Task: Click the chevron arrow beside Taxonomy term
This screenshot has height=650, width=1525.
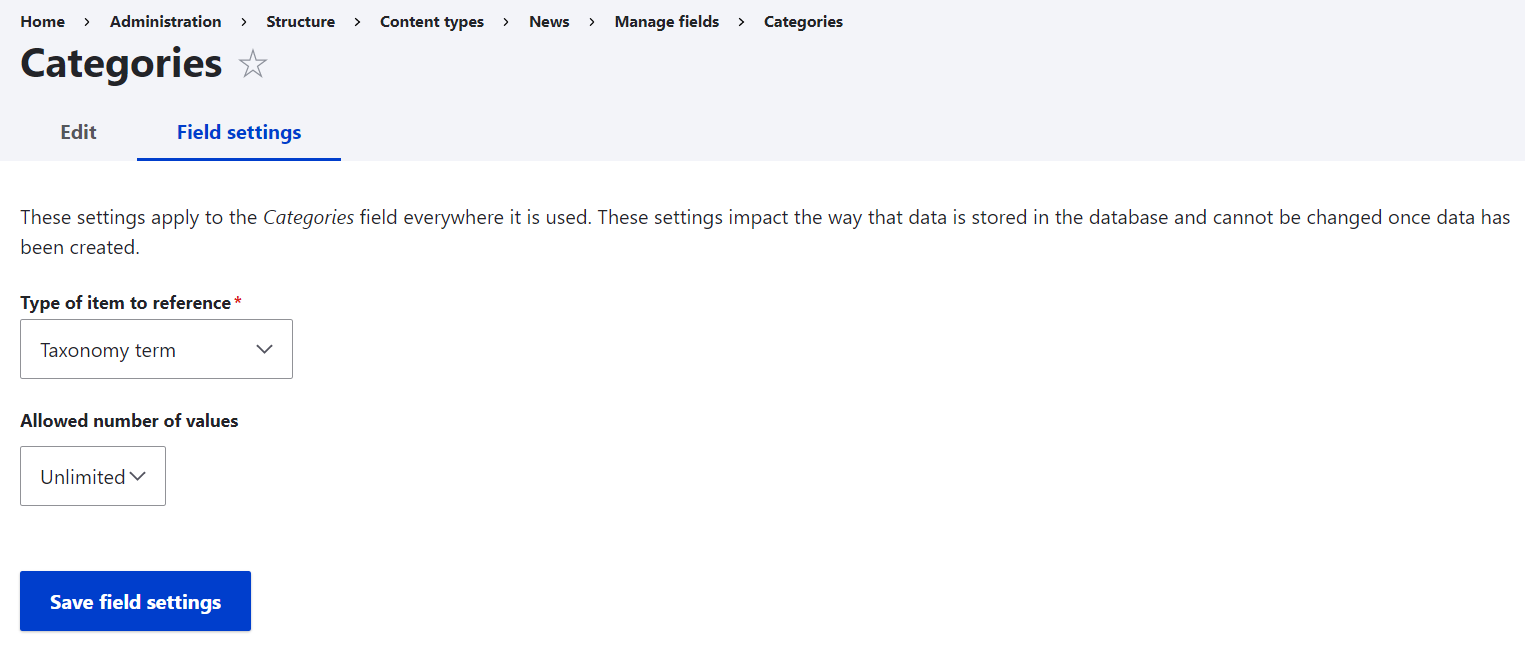Action: pyautogui.click(x=265, y=349)
